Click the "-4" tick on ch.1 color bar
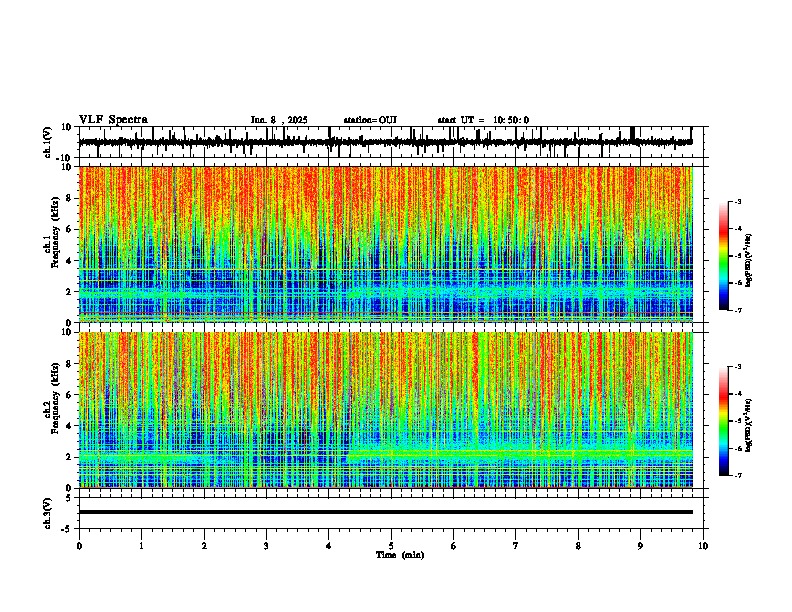Screen dimensions: 792x612 pyautogui.click(x=738, y=229)
